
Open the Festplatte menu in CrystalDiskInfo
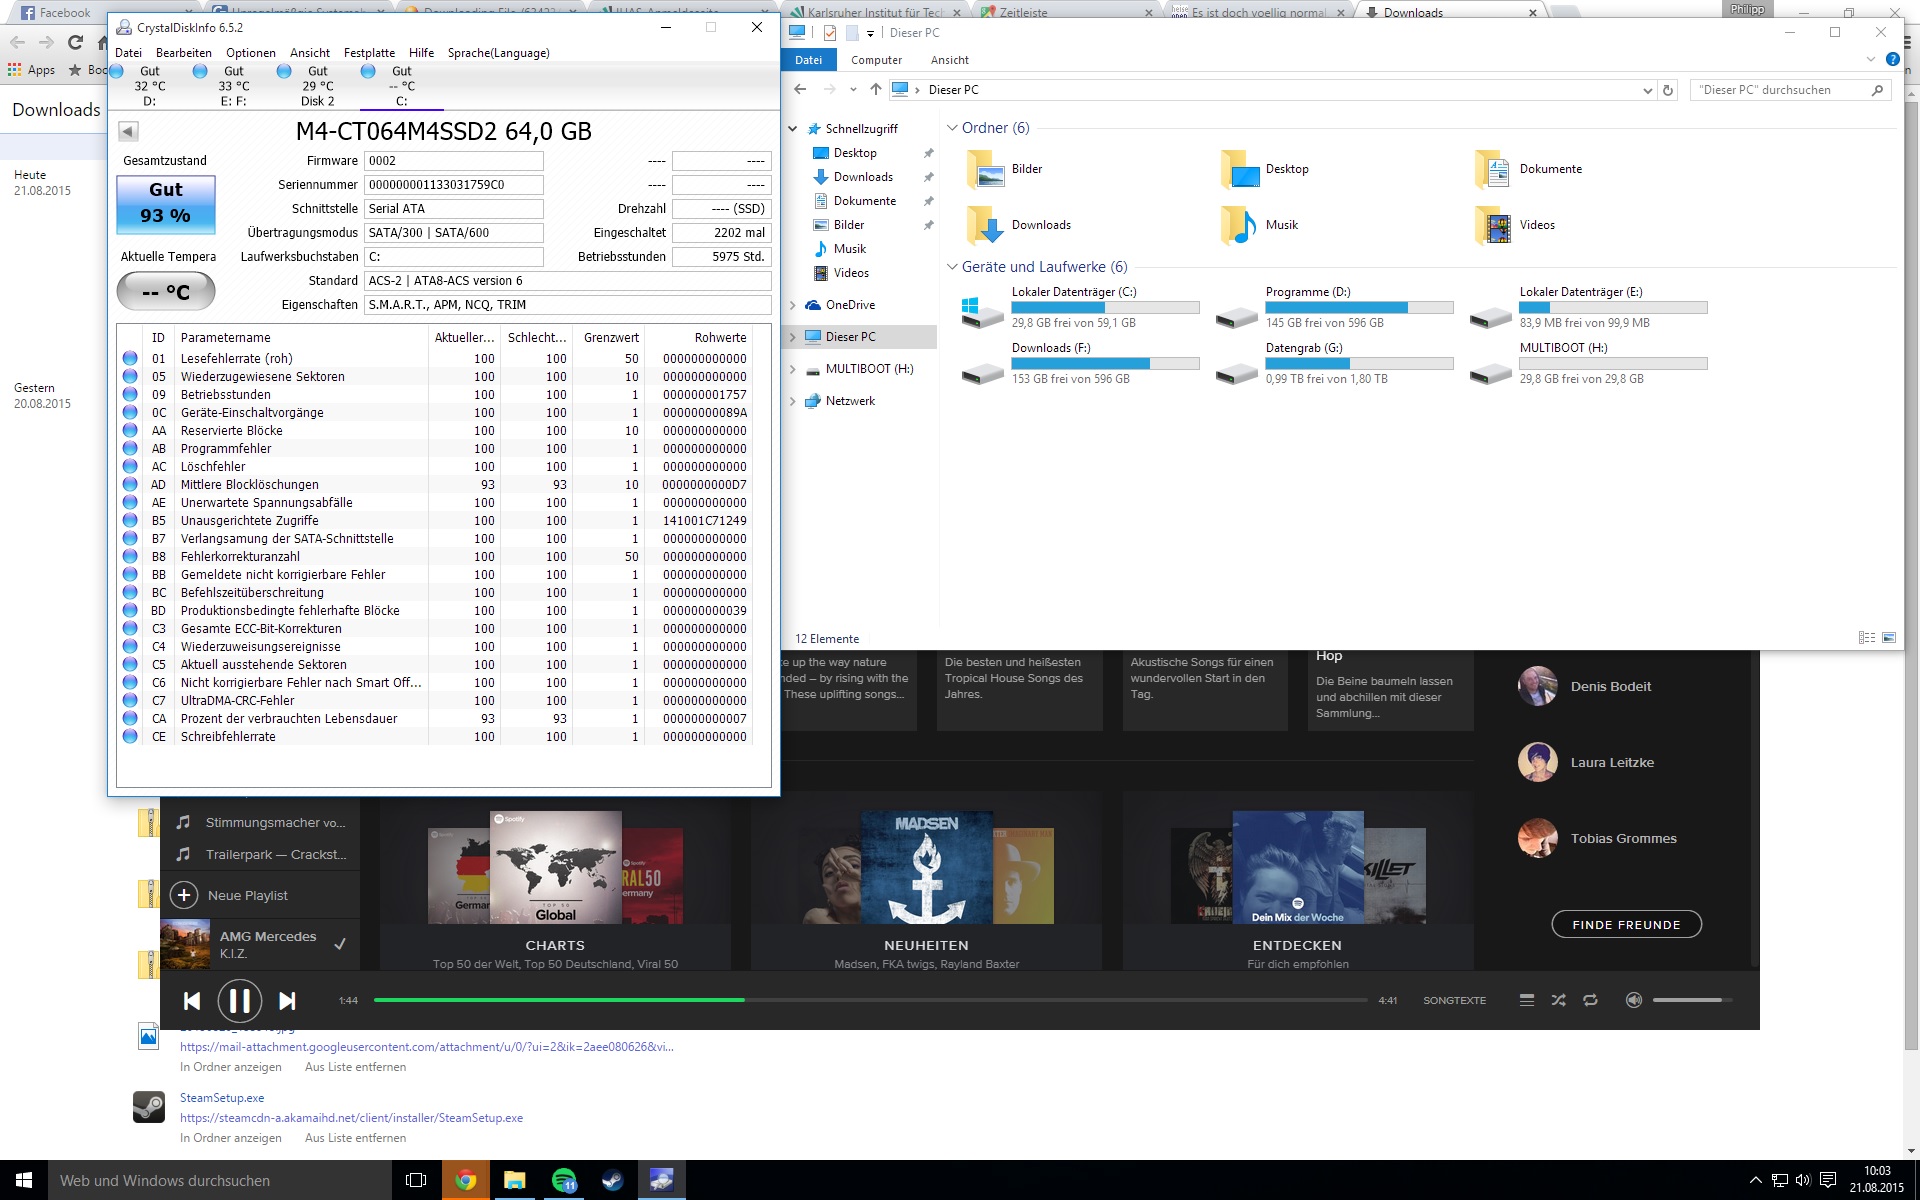pos(369,53)
